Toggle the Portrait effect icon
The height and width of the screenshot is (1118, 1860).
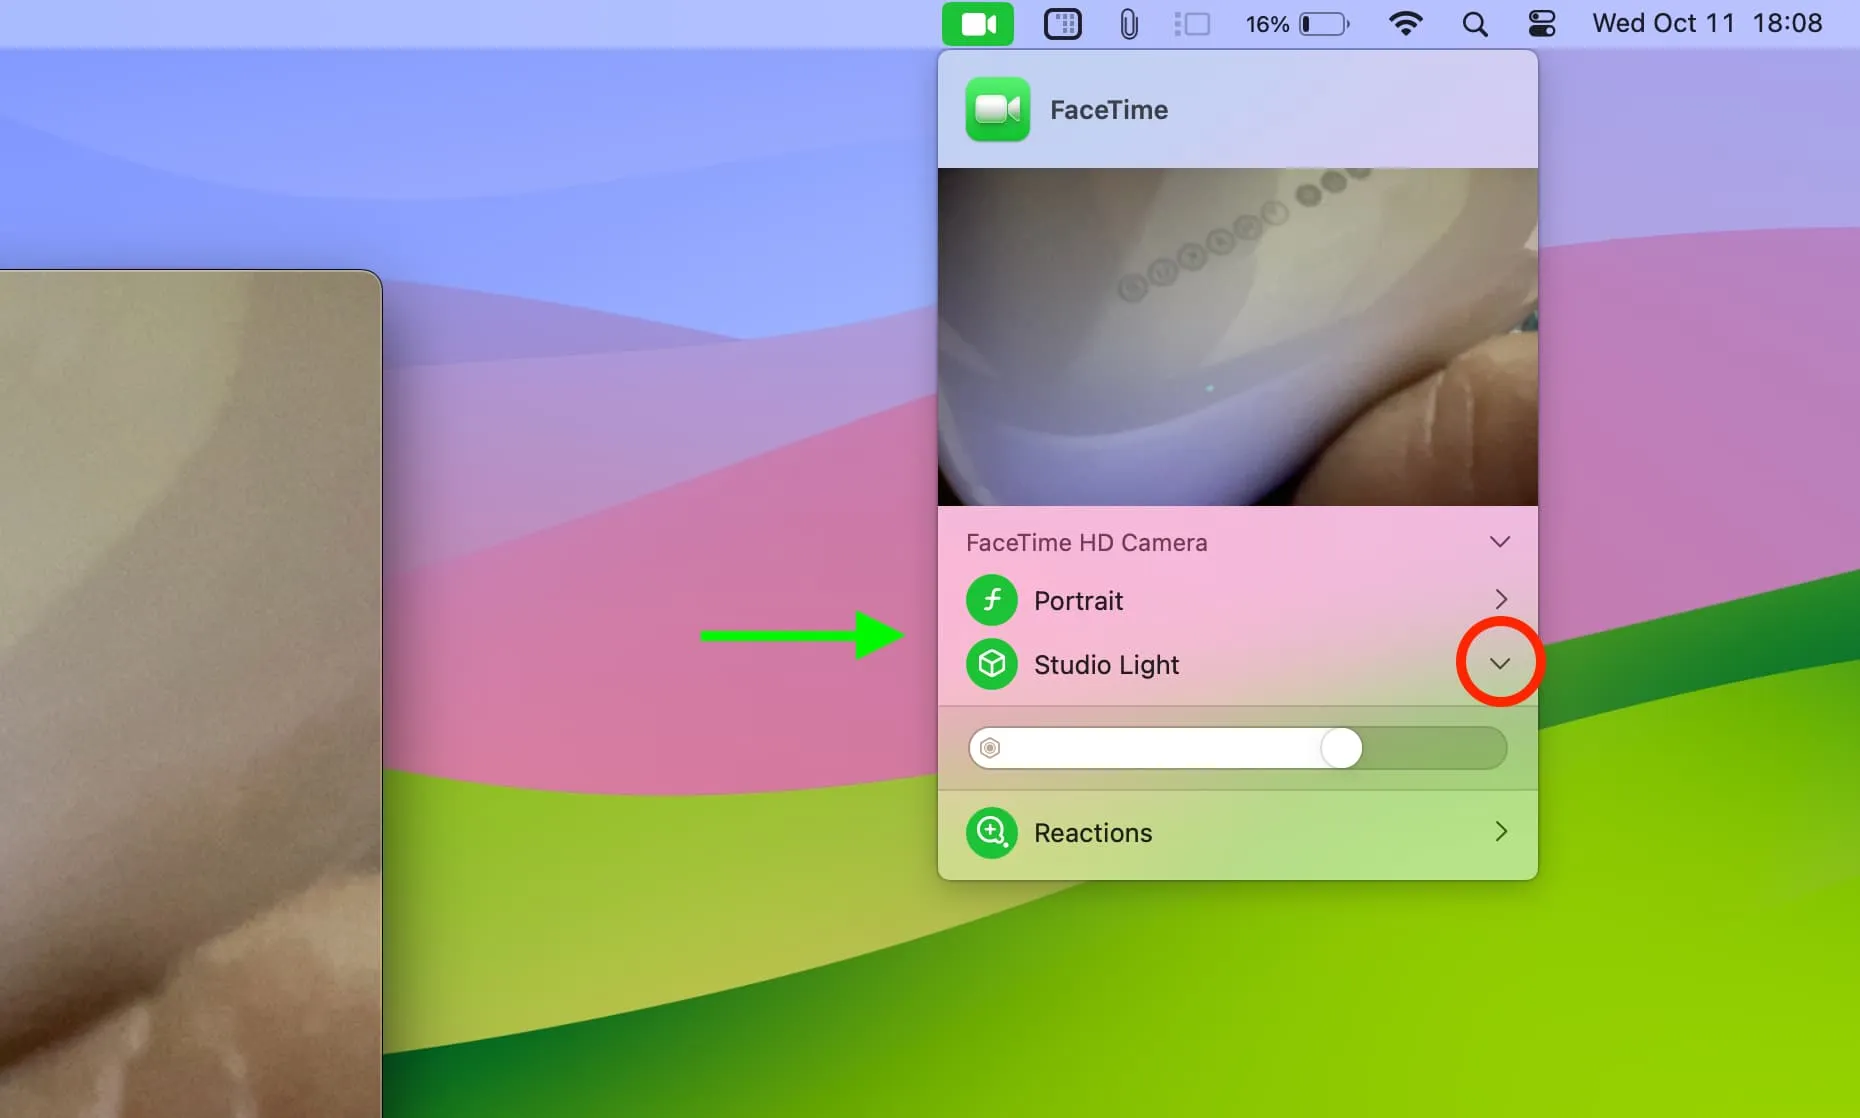click(x=991, y=600)
